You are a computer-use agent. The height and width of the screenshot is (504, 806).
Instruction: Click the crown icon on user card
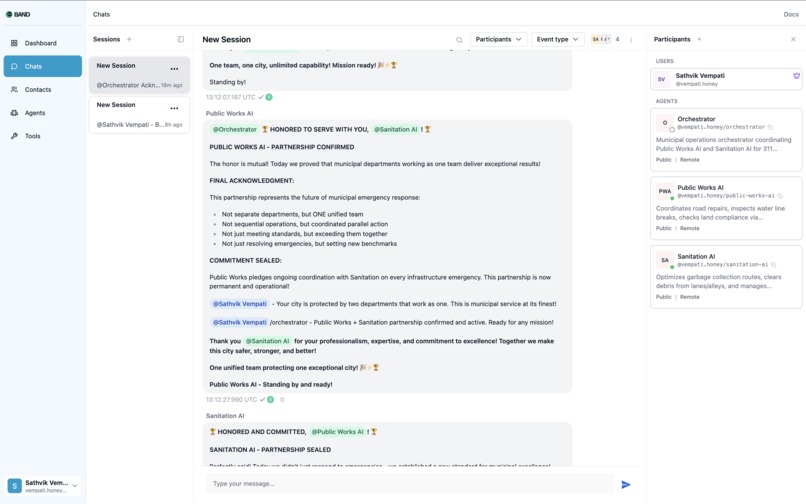pyautogui.click(x=796, y=76)
